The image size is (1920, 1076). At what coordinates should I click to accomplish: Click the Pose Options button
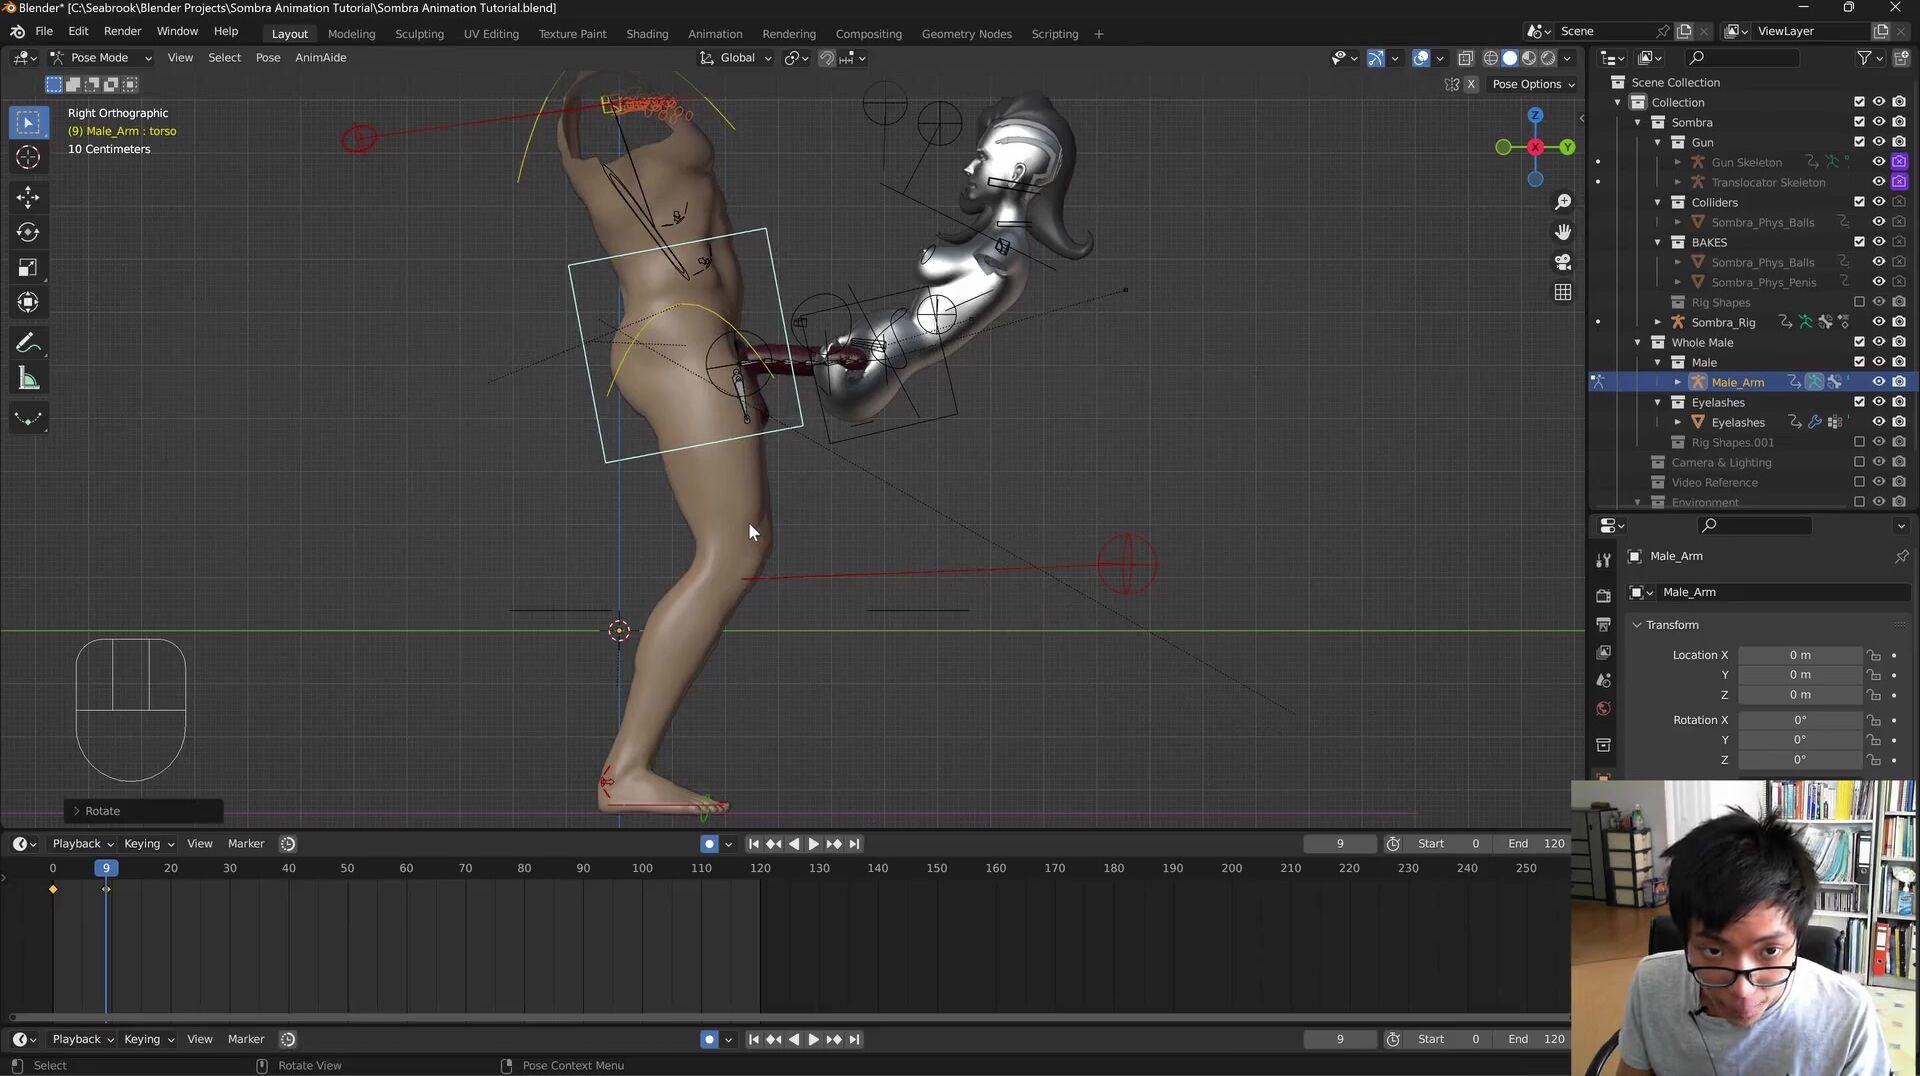(1532, 84)
